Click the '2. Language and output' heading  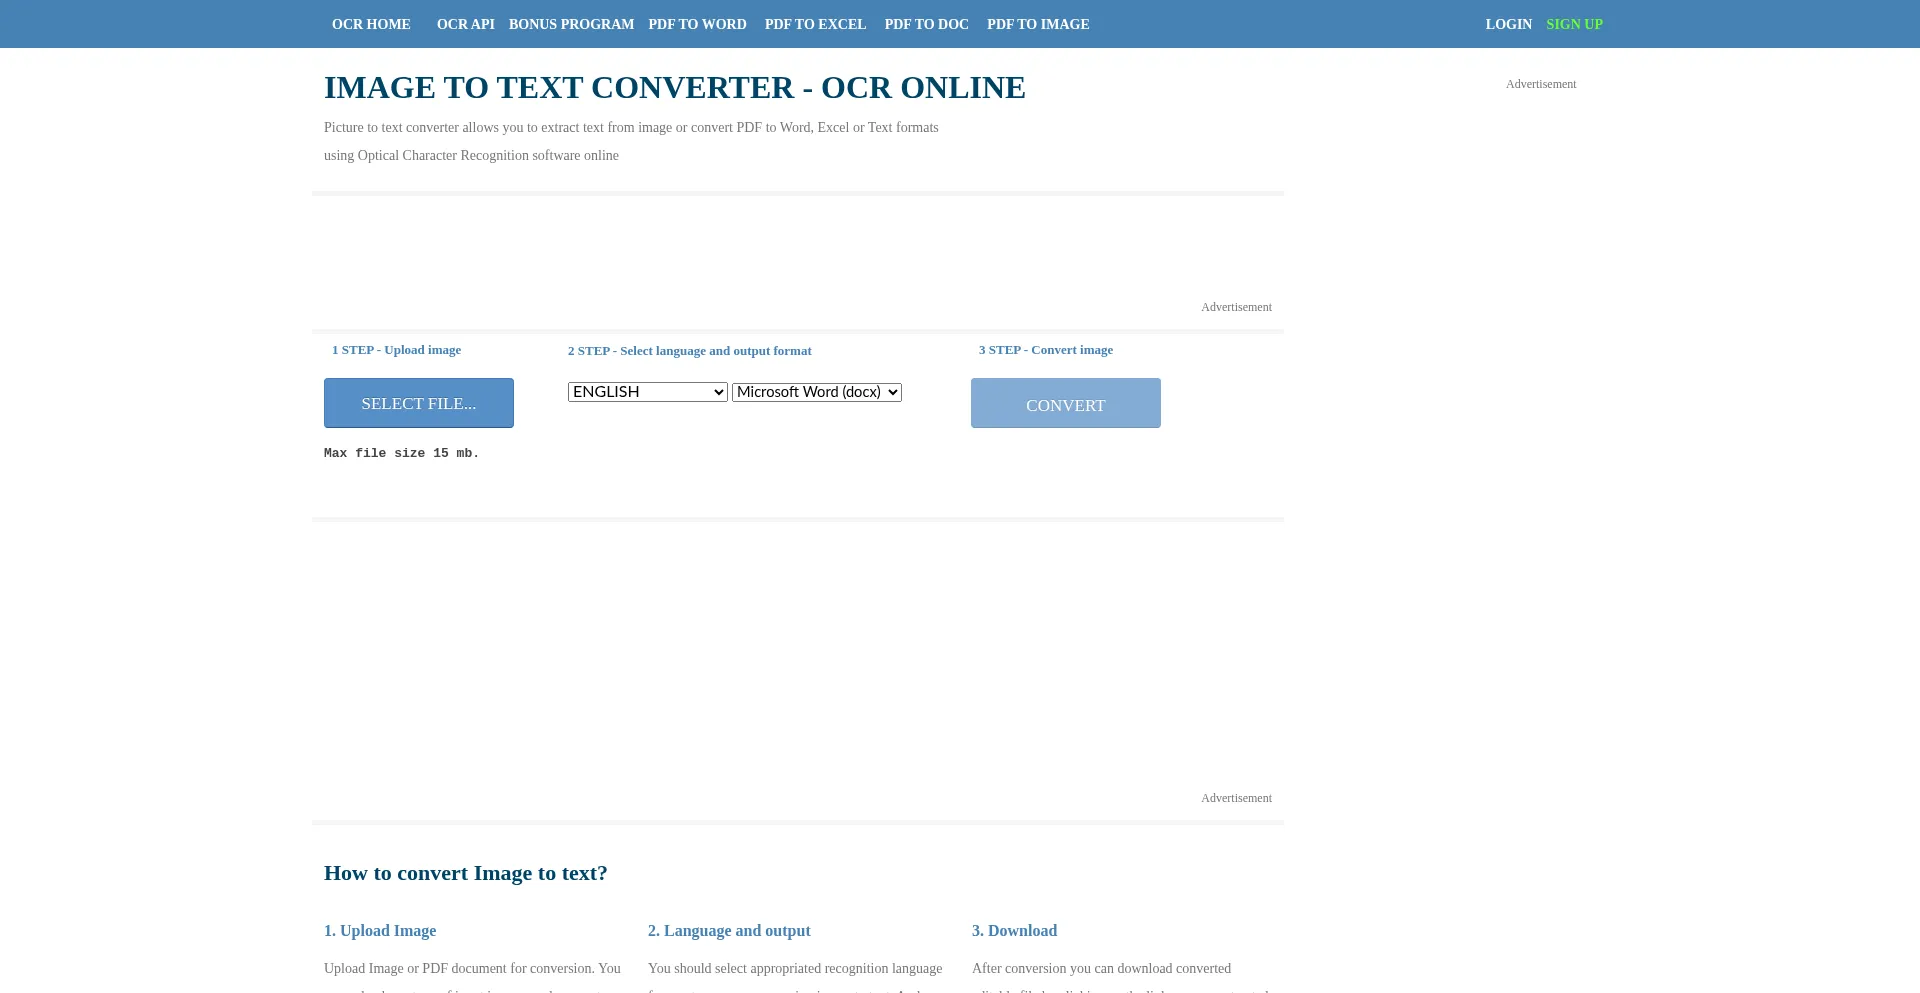(x=729, y=931)
